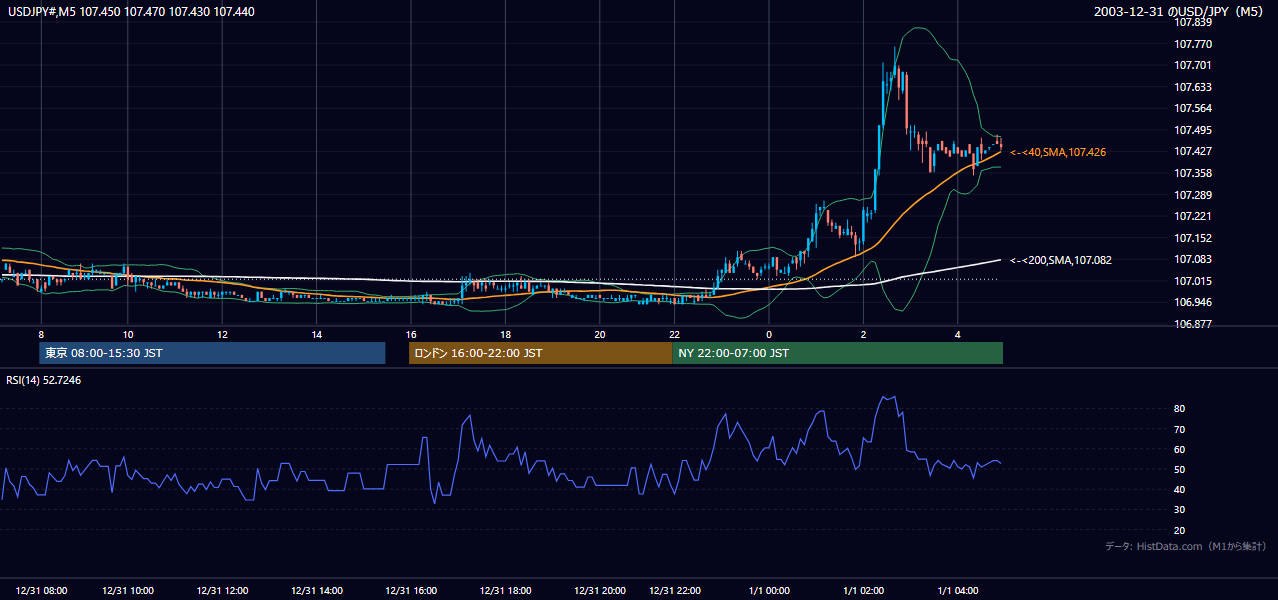
Task: Select the NY 22:00-07:00 JST session bar
Action: point(838,353)
